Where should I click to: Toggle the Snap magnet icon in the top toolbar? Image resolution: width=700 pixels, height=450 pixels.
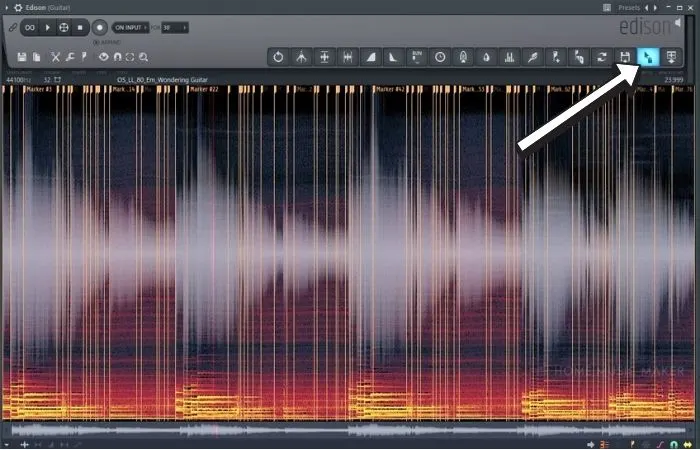117,57
